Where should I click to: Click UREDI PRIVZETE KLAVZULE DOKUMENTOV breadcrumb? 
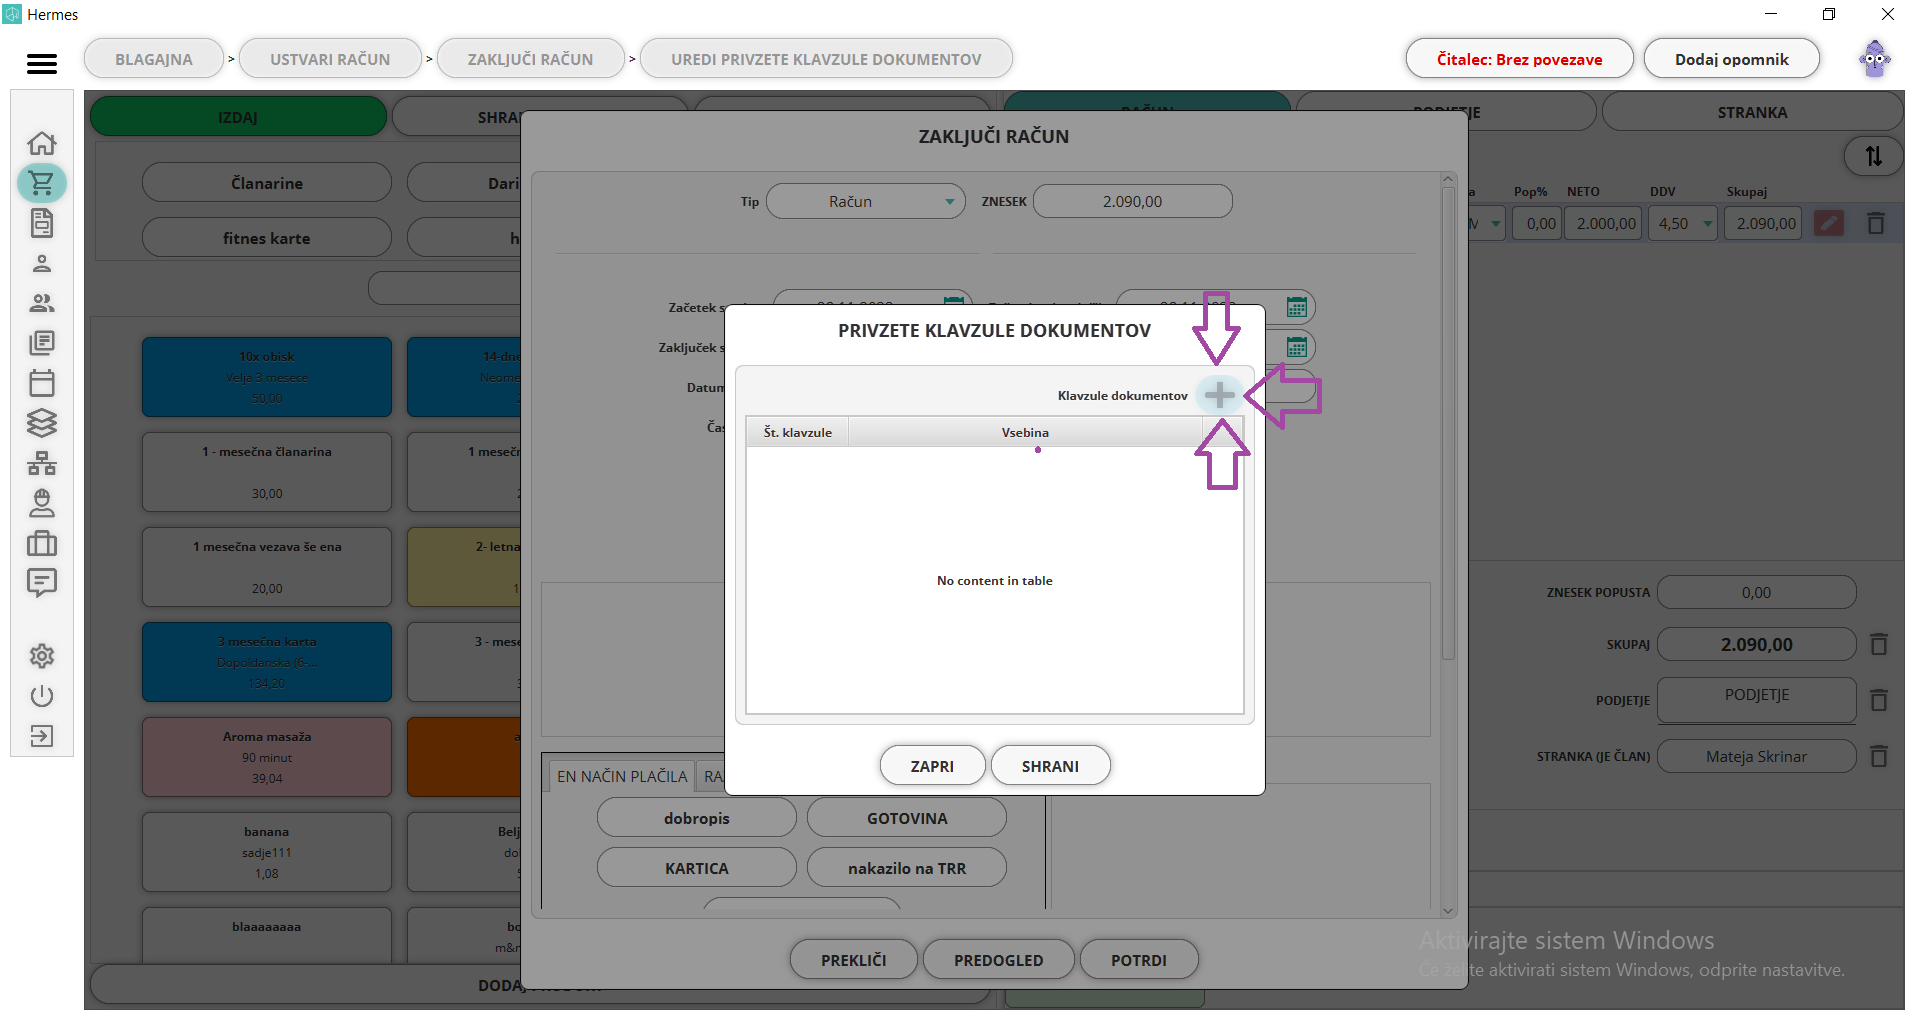click(826, 59)
